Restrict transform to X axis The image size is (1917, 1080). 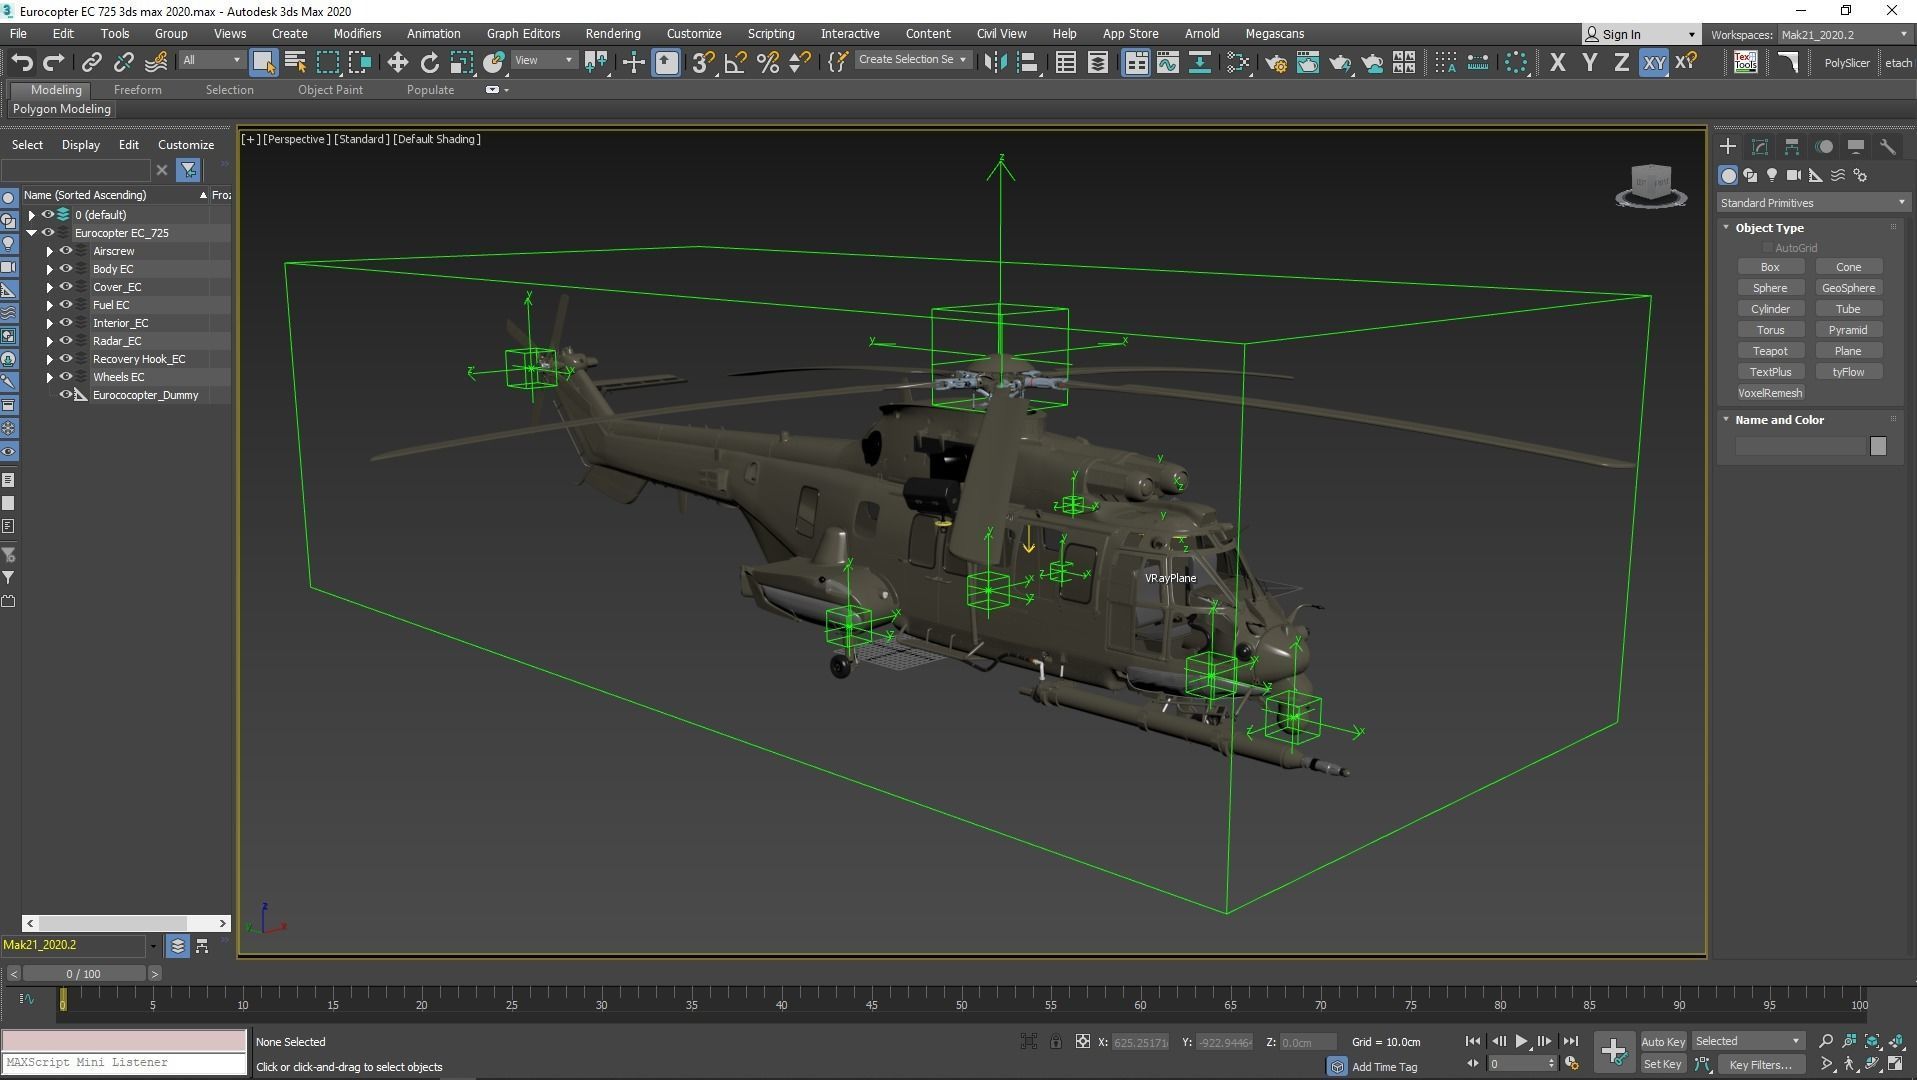(1557, 62)
